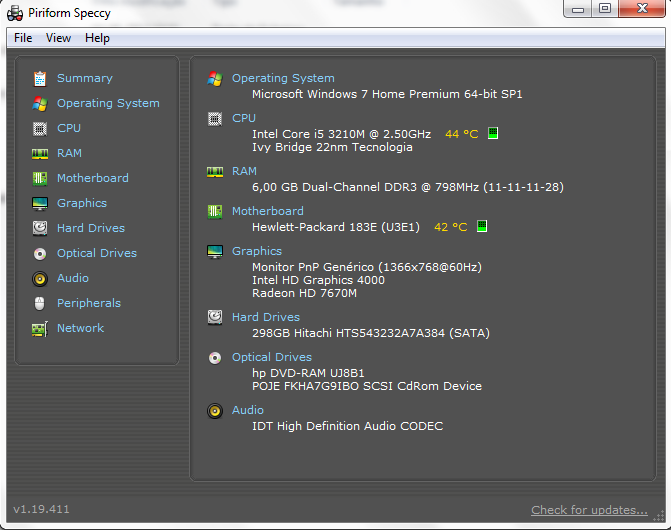Show the RAM section from sidebar
The height and width of the screenshot is (530, 671).
click(69, 153)
